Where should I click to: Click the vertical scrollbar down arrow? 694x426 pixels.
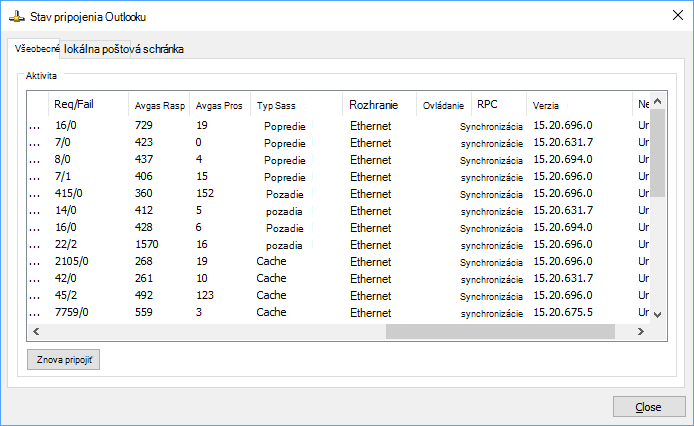pyautogui.click(x=658, y=315)
